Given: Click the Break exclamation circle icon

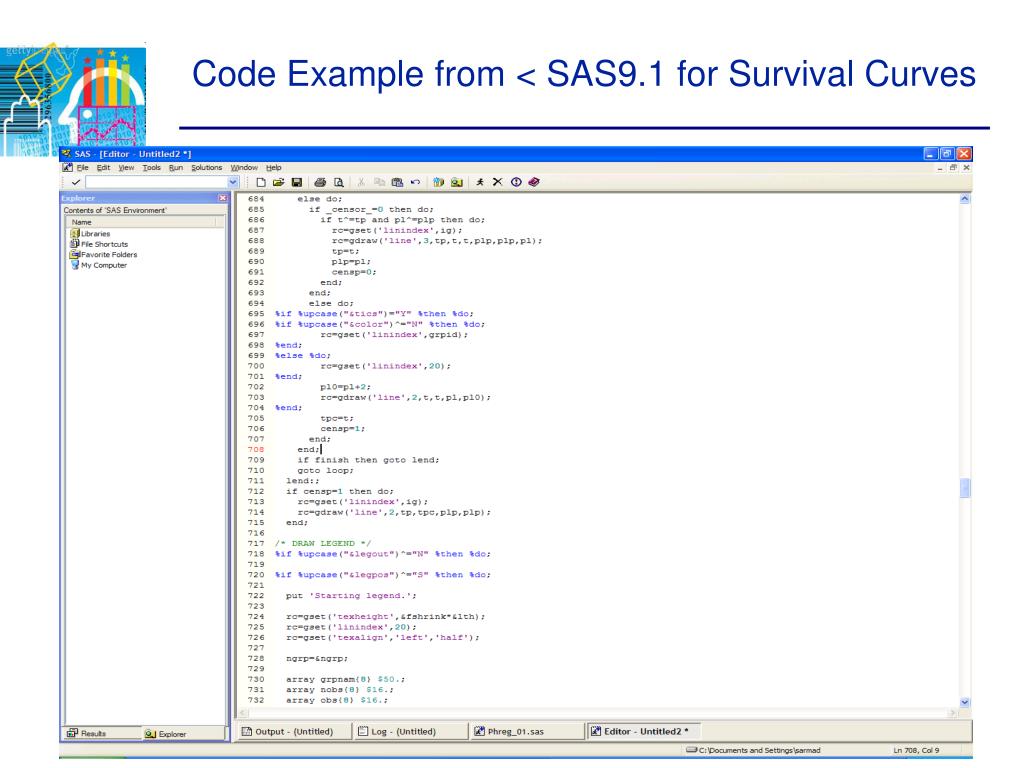Looking at the screenshot, I should pyautogui.click(x=516, y=182).
